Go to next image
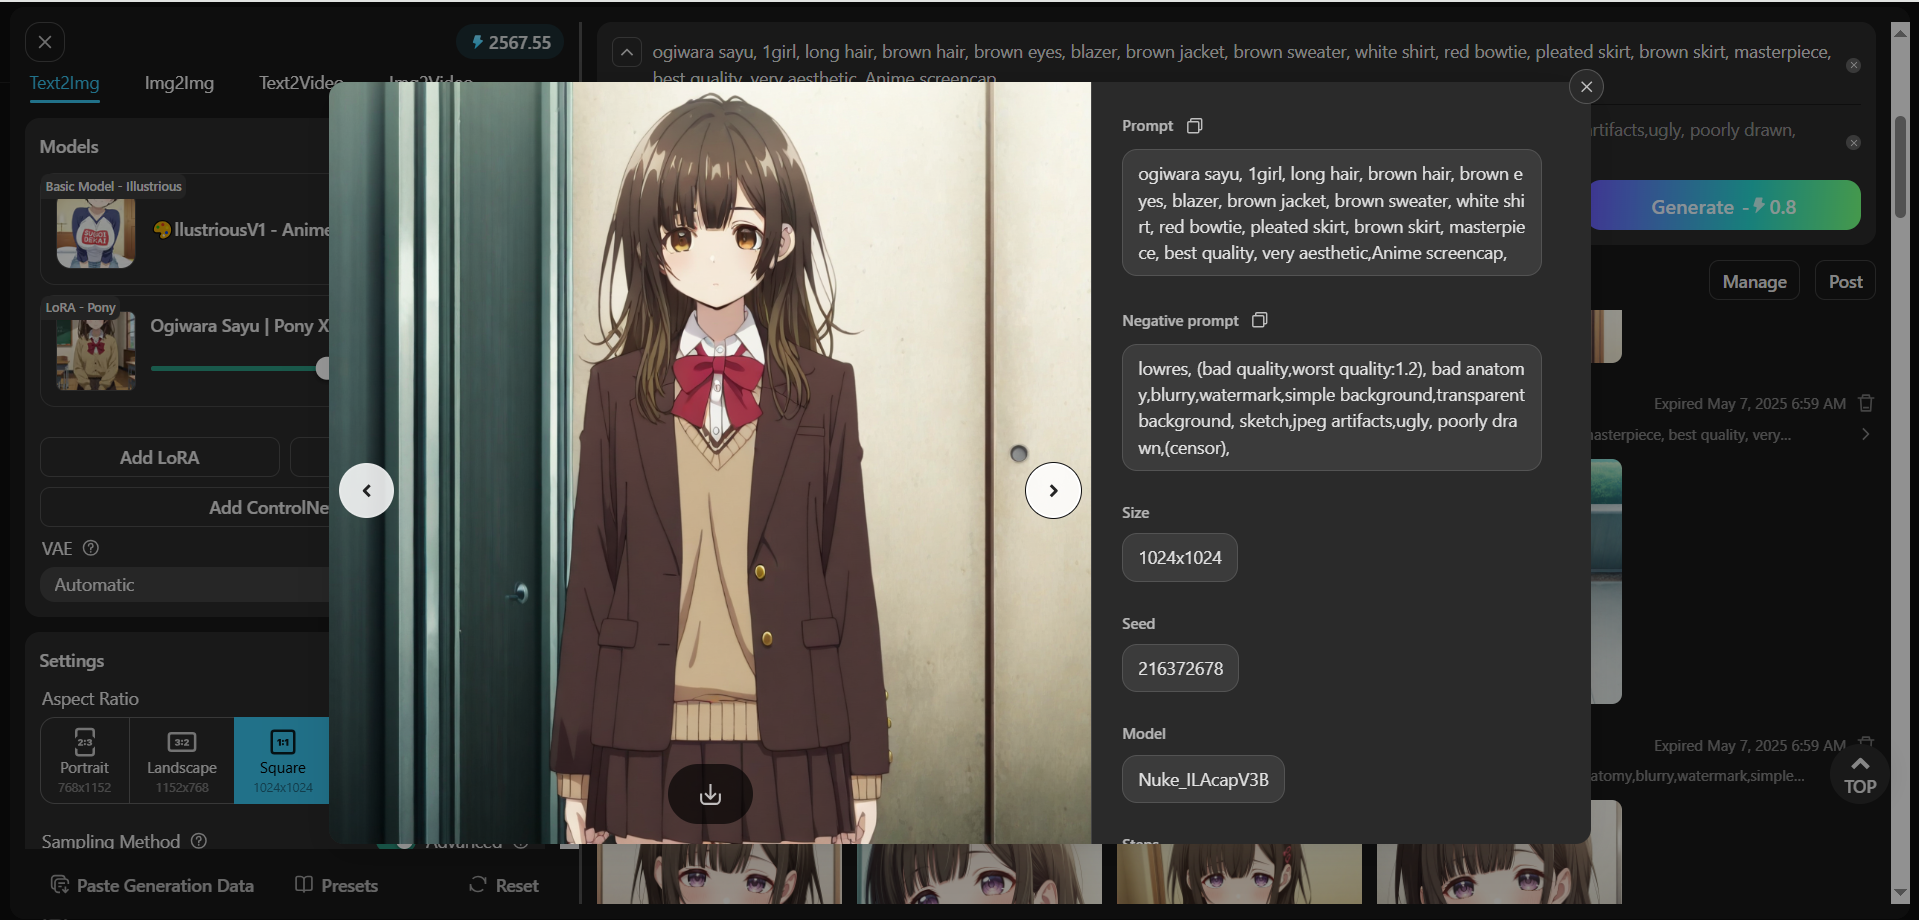 [1053, 490]
